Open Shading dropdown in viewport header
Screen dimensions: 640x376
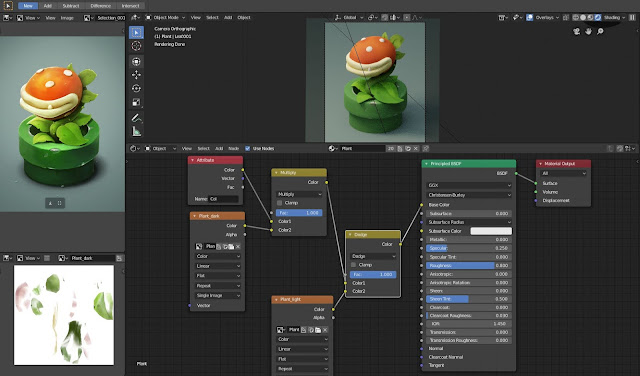point(615,18)
